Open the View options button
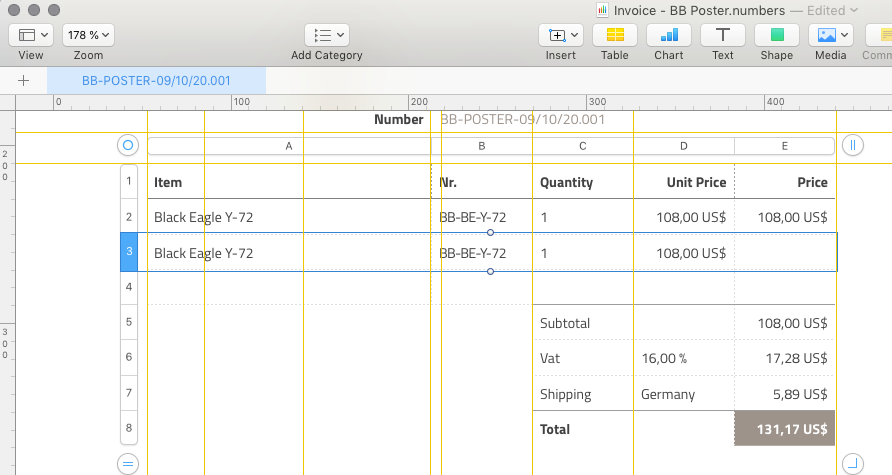Screen dimensions: 892x475 31,35
